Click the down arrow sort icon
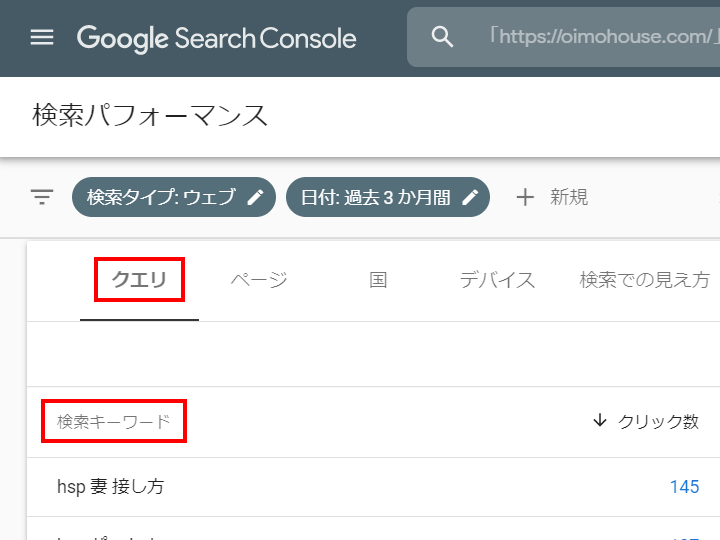The height and width of the screenshot is (540, 720). (x=600, y=421)
